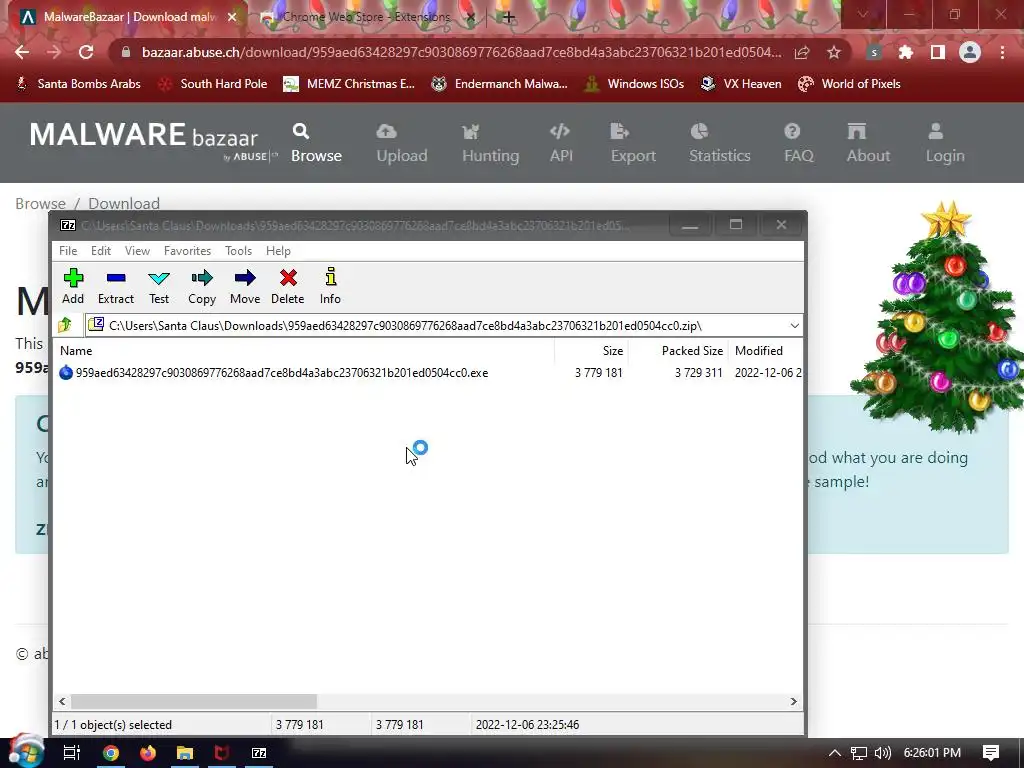Open Task View on the taskbar
Image resolution: width=1024 pixels, height=768 pixels.
[71, 753]
